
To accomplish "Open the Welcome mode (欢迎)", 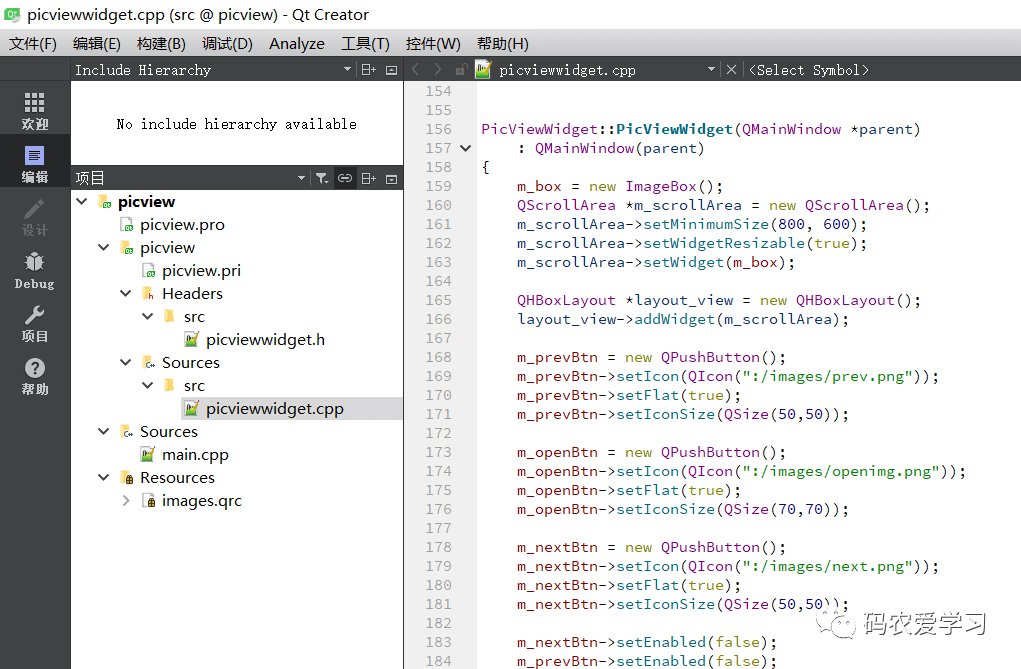I will tap(35, 109).
